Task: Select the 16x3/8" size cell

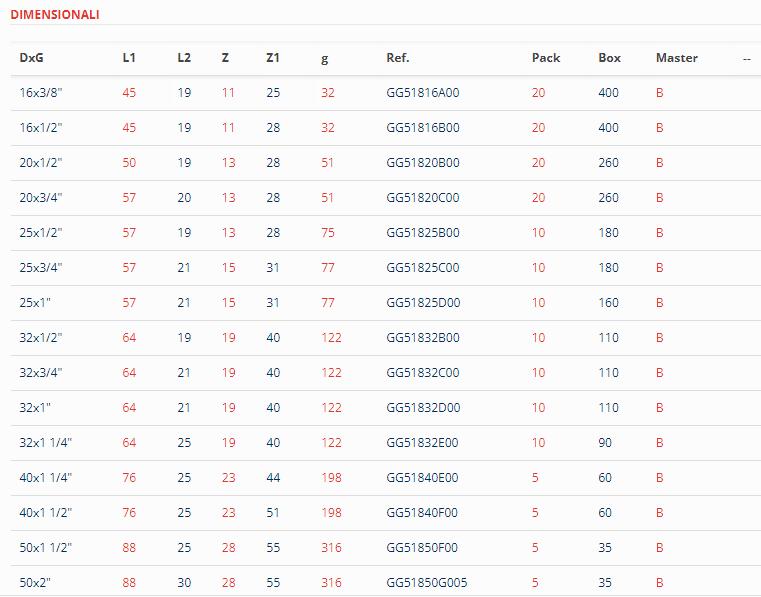Action: [x=41, y=93]
